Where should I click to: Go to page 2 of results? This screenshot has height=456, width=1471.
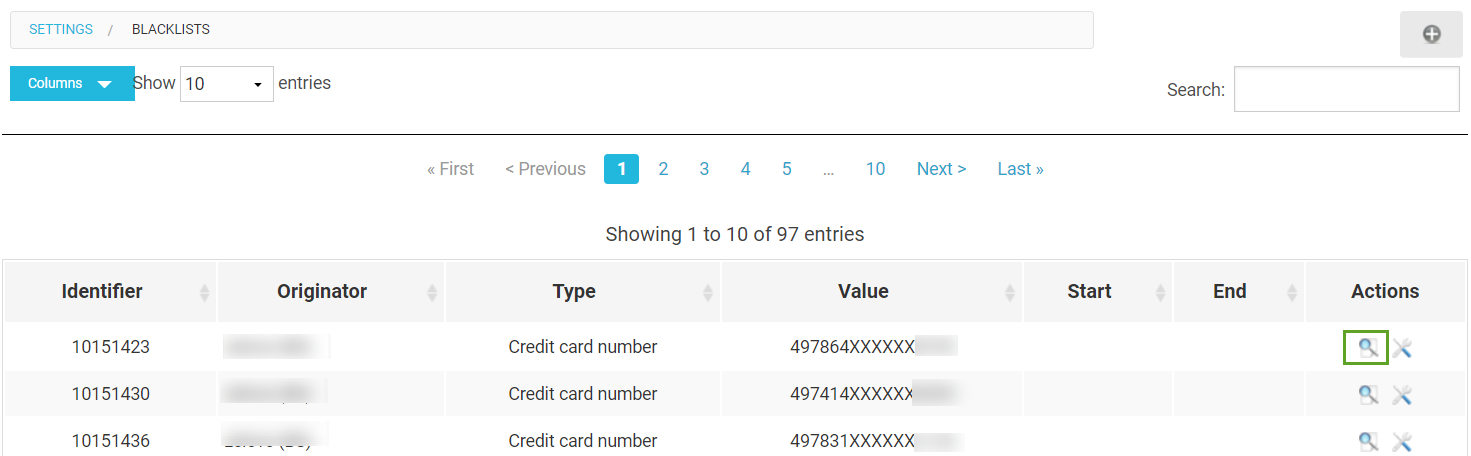click(x=663, y=169)
